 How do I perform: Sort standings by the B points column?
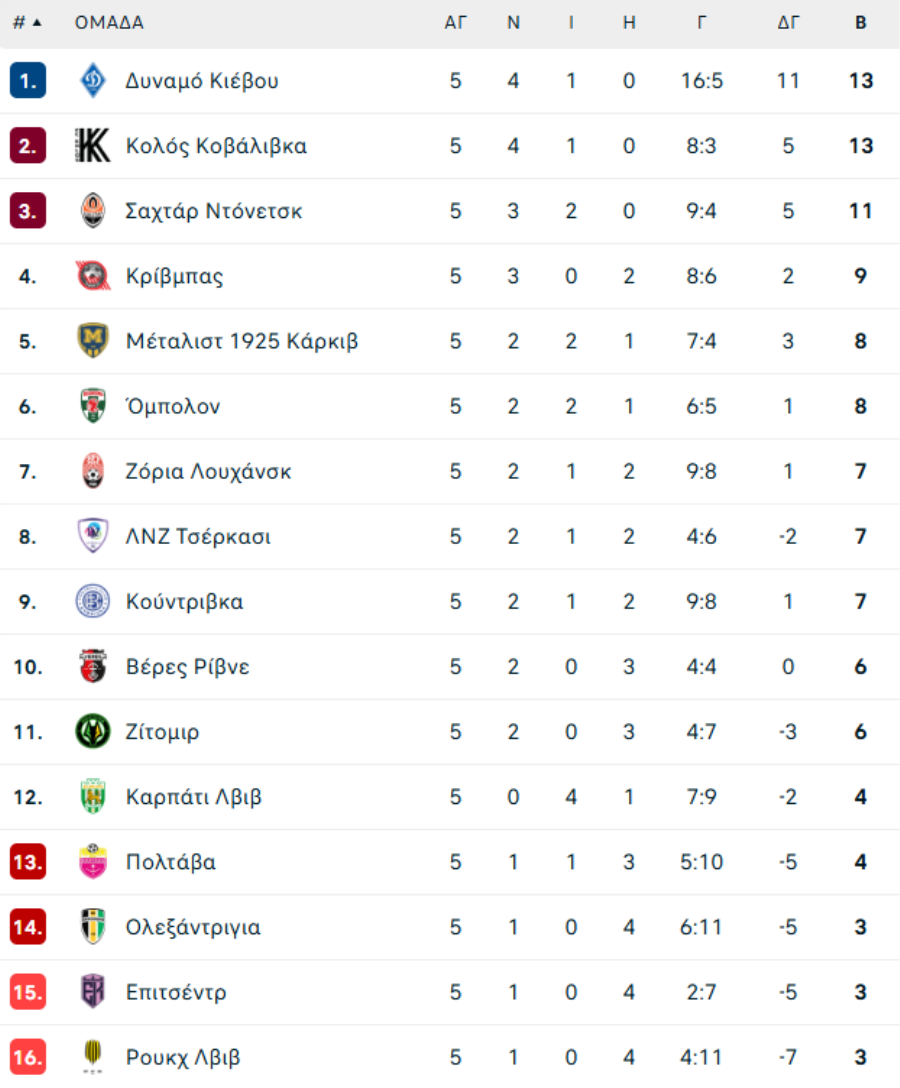tap(860, 23)
